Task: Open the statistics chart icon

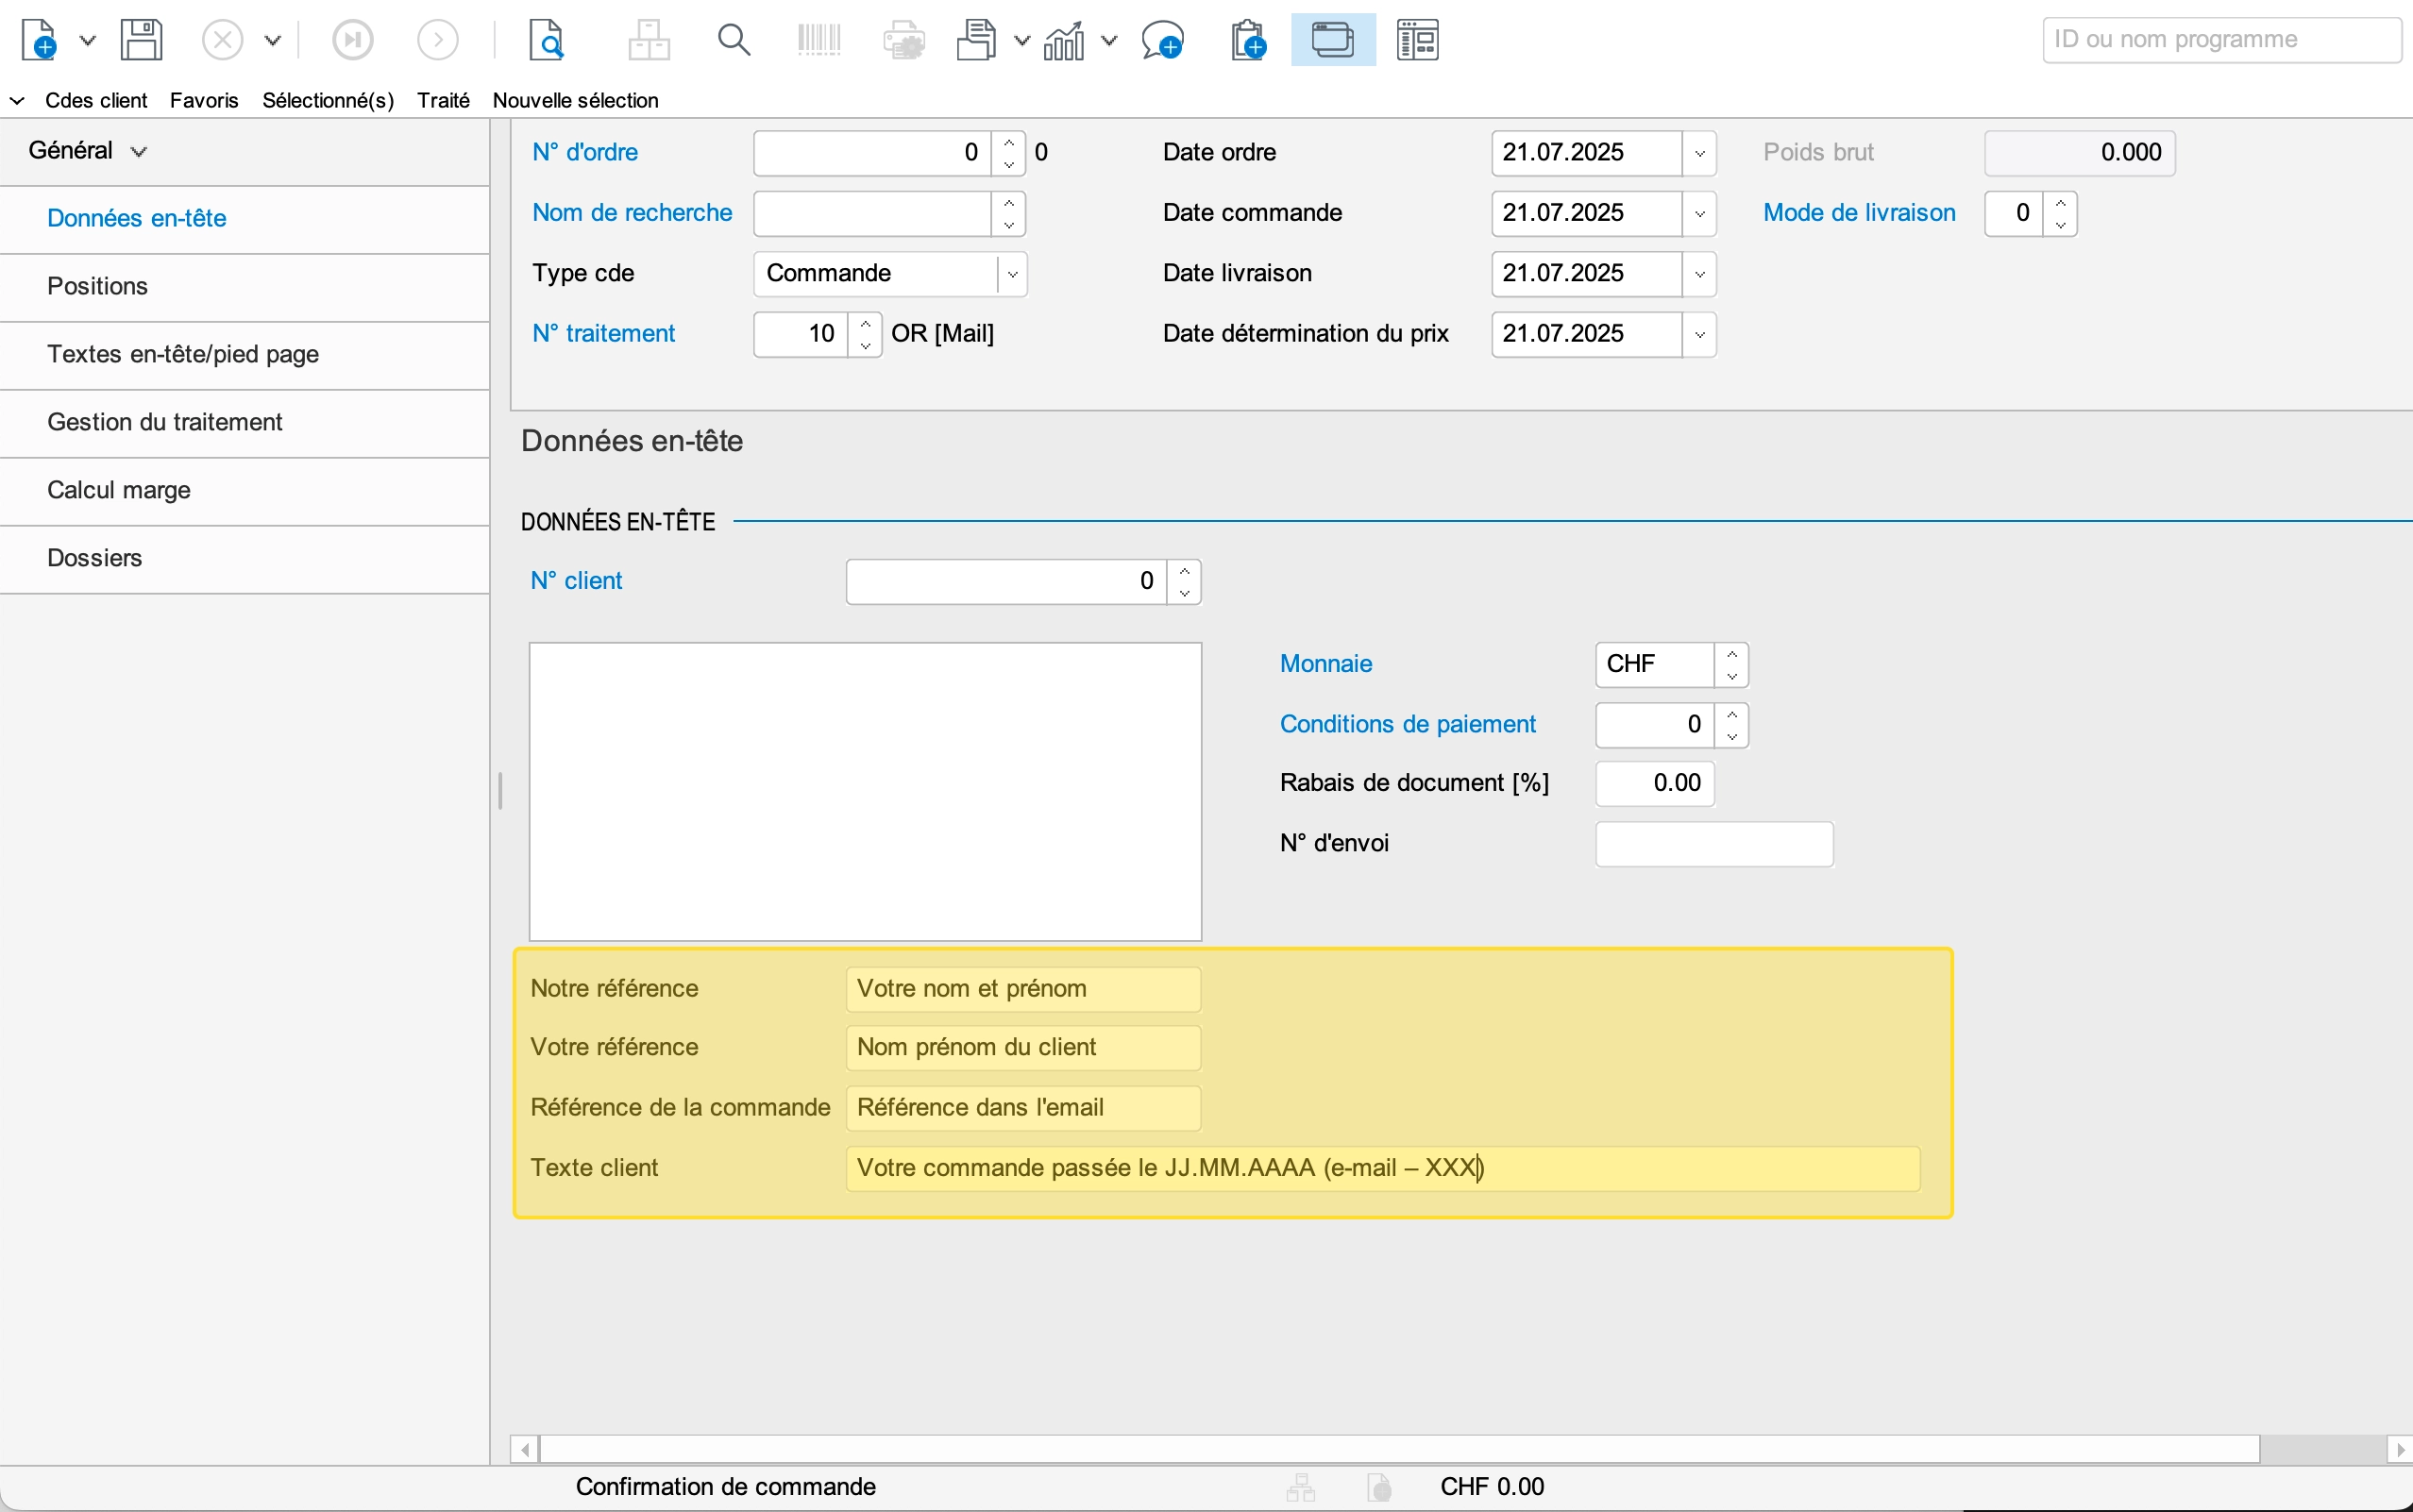Action: tap(1064, 41)
